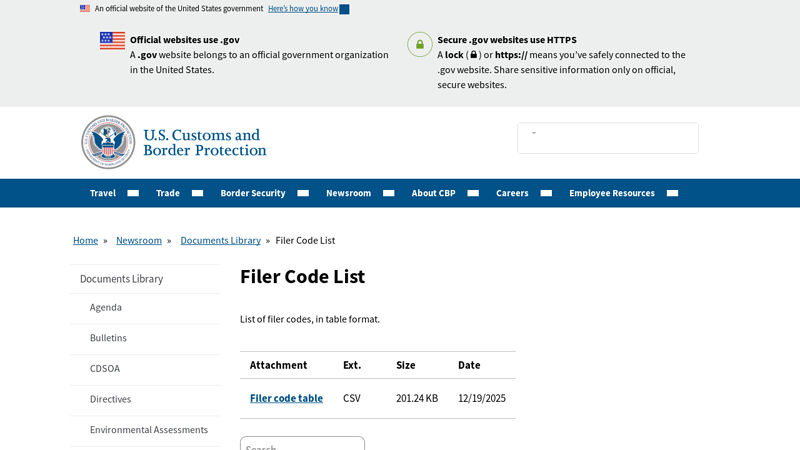The height and width of the screenshot is (450, 800).
Task: Click the header search box
Action: (x=608, y=138)
